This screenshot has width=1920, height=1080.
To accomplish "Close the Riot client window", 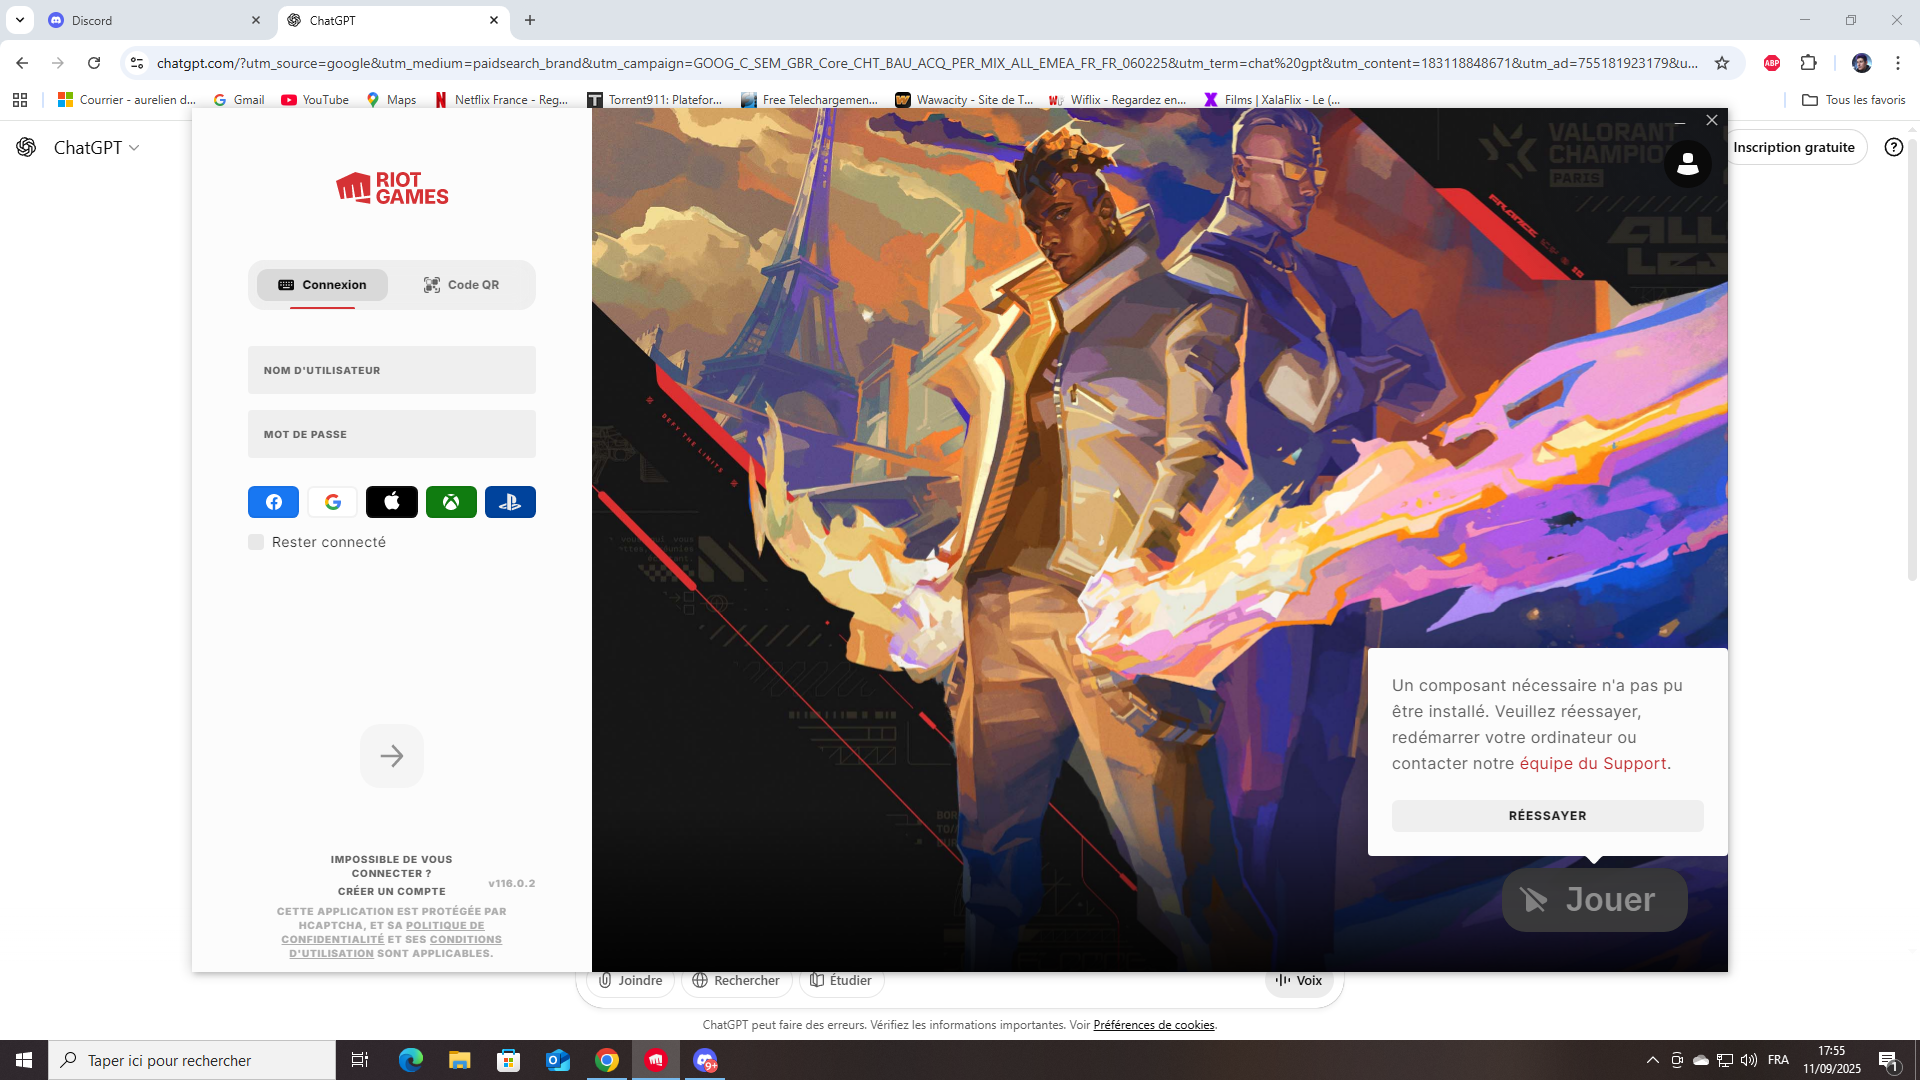I will (x=1712, y=120).
